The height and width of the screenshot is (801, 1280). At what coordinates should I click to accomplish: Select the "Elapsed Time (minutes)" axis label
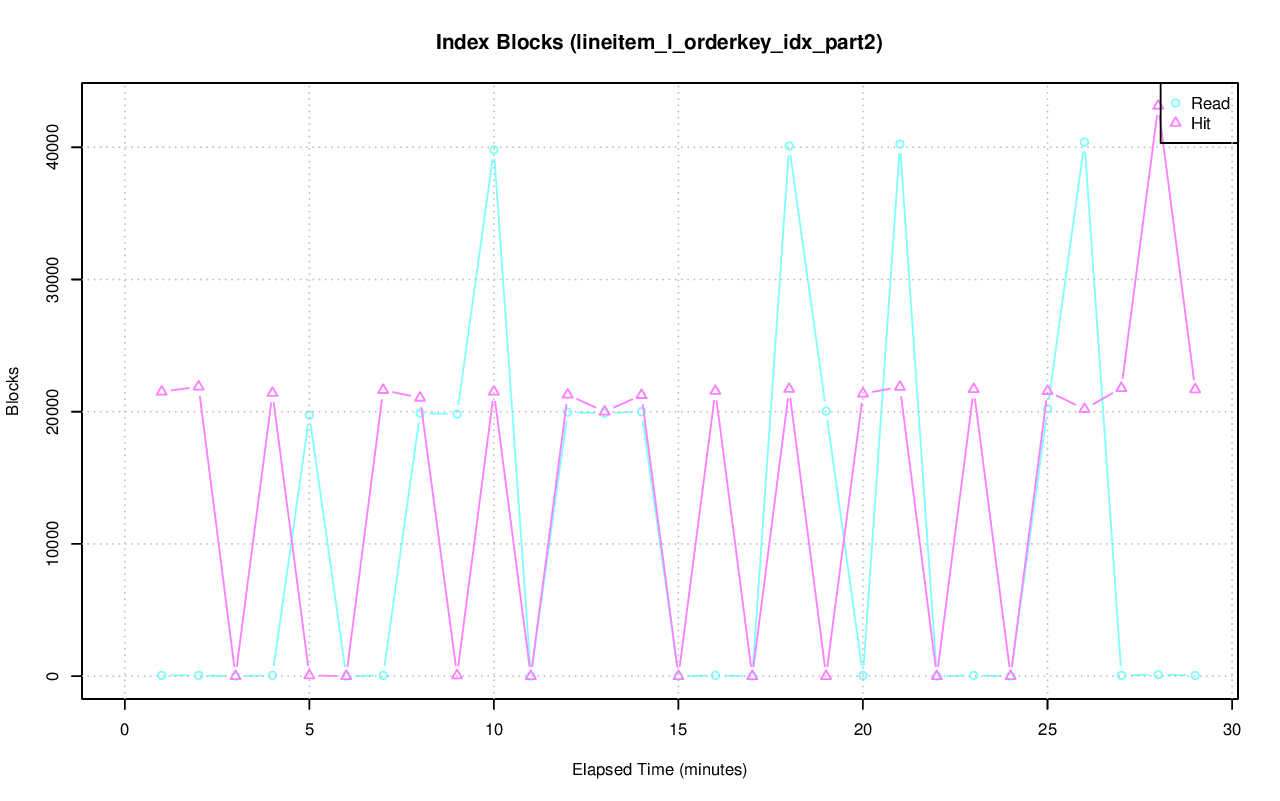pyautogui.click(x=659, y=770)
